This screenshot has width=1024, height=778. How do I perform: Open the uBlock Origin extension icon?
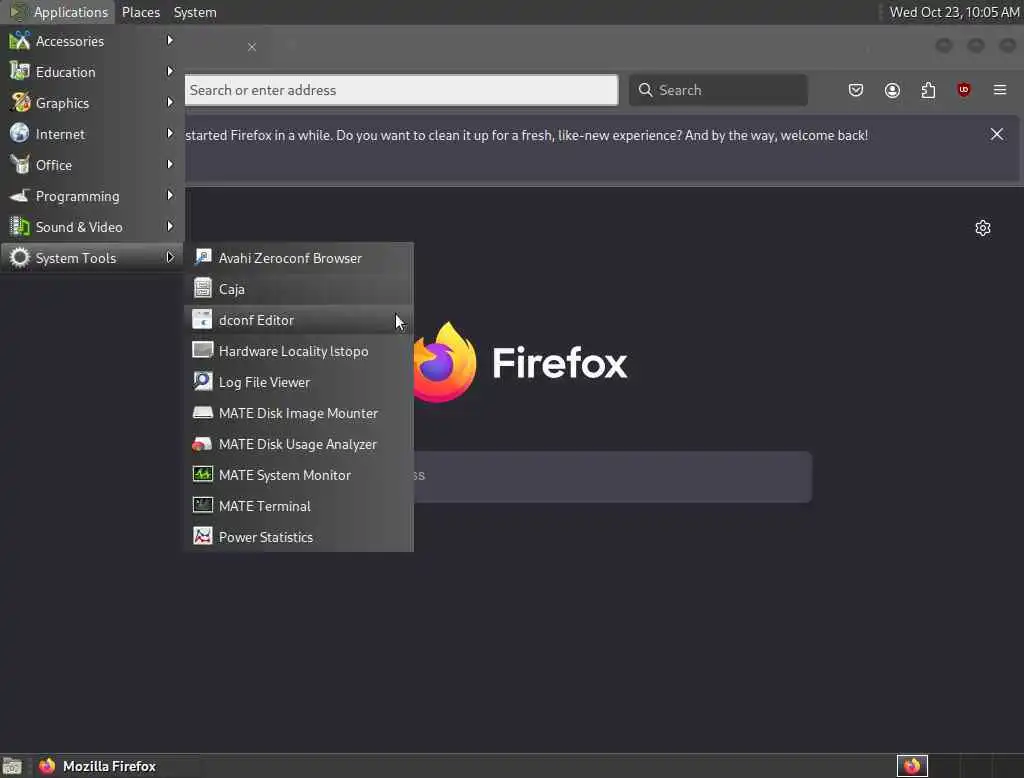coord(963,90)
